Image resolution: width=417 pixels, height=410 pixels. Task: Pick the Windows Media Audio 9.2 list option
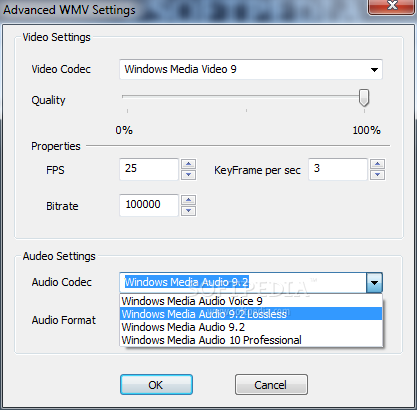[x=251, y=327]
